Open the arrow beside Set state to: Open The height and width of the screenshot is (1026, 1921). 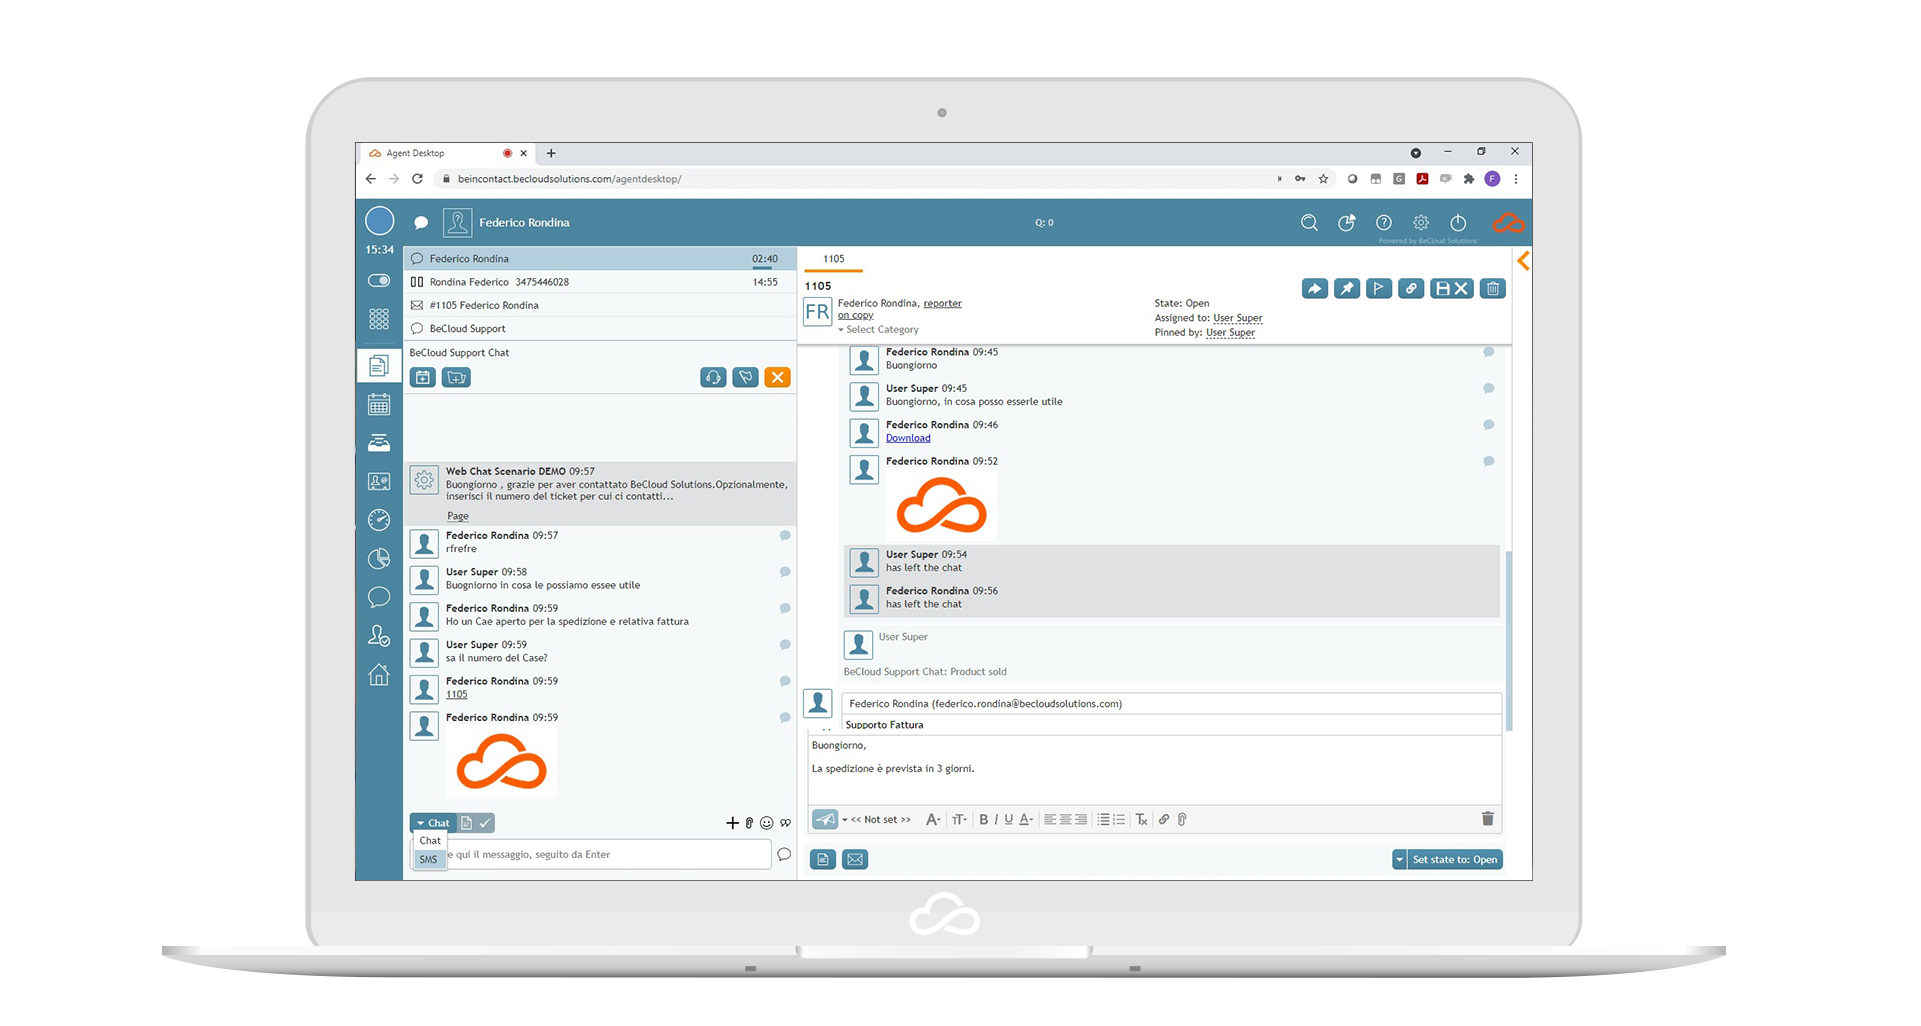click(1399, 860)
